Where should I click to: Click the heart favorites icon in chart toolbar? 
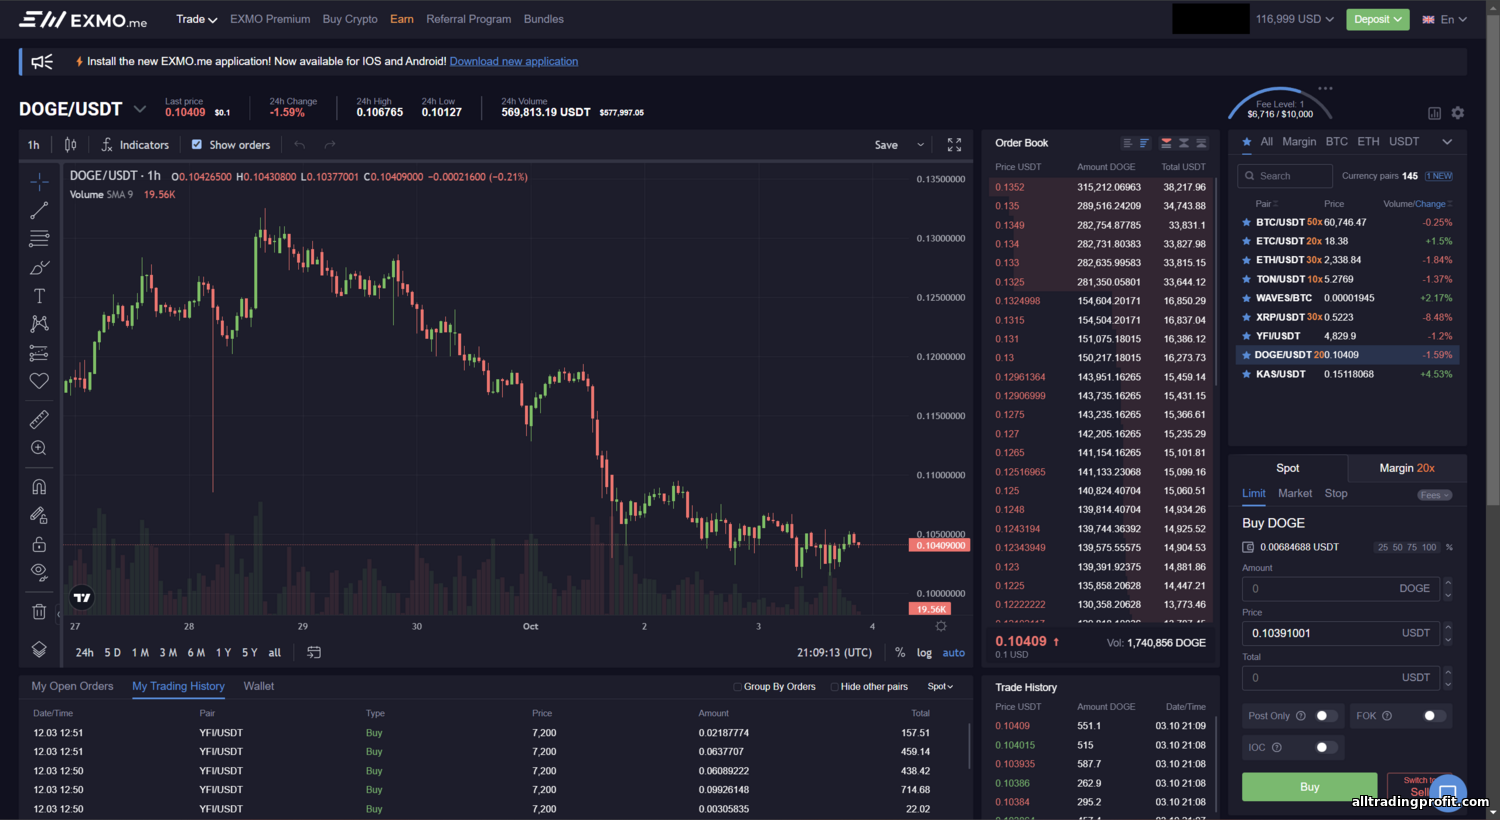coord(39,381)
